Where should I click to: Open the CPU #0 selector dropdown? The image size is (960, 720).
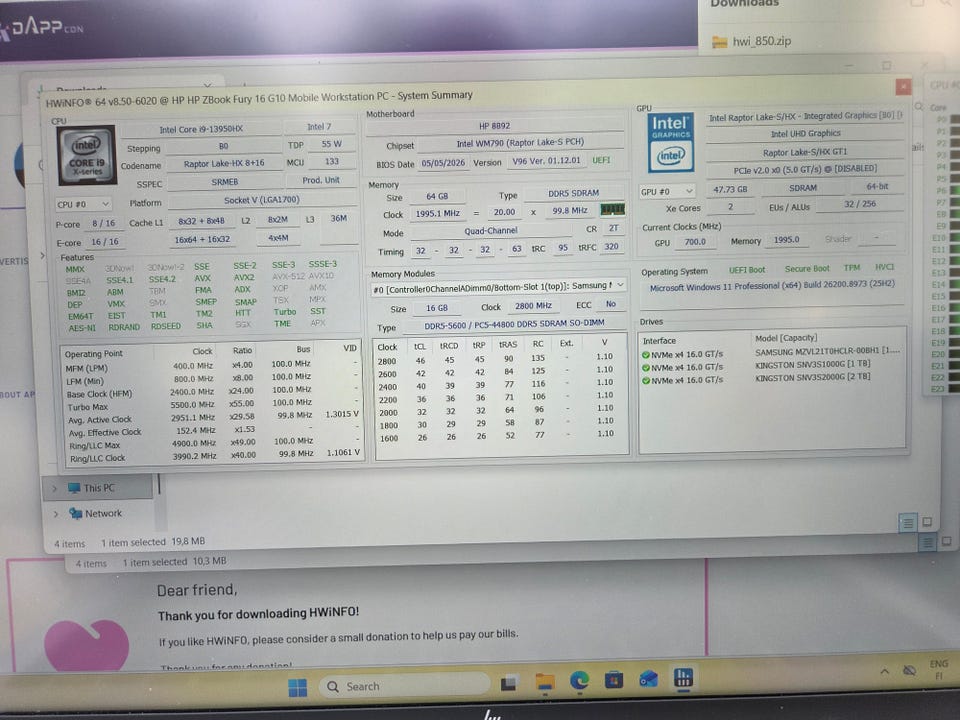coord(83,204)
